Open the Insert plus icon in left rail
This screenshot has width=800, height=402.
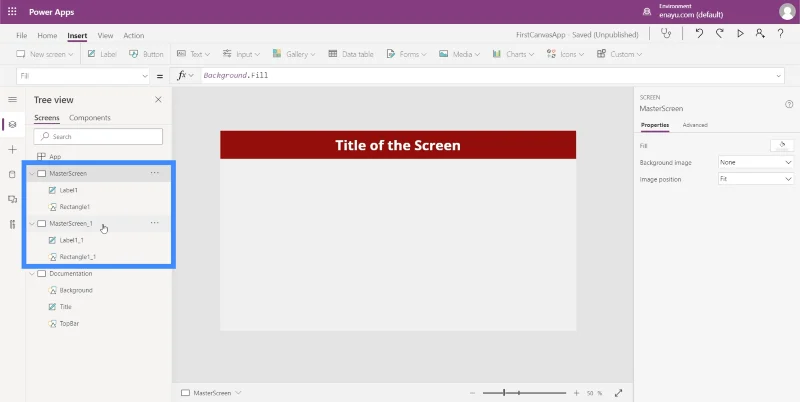pos(13,149)
